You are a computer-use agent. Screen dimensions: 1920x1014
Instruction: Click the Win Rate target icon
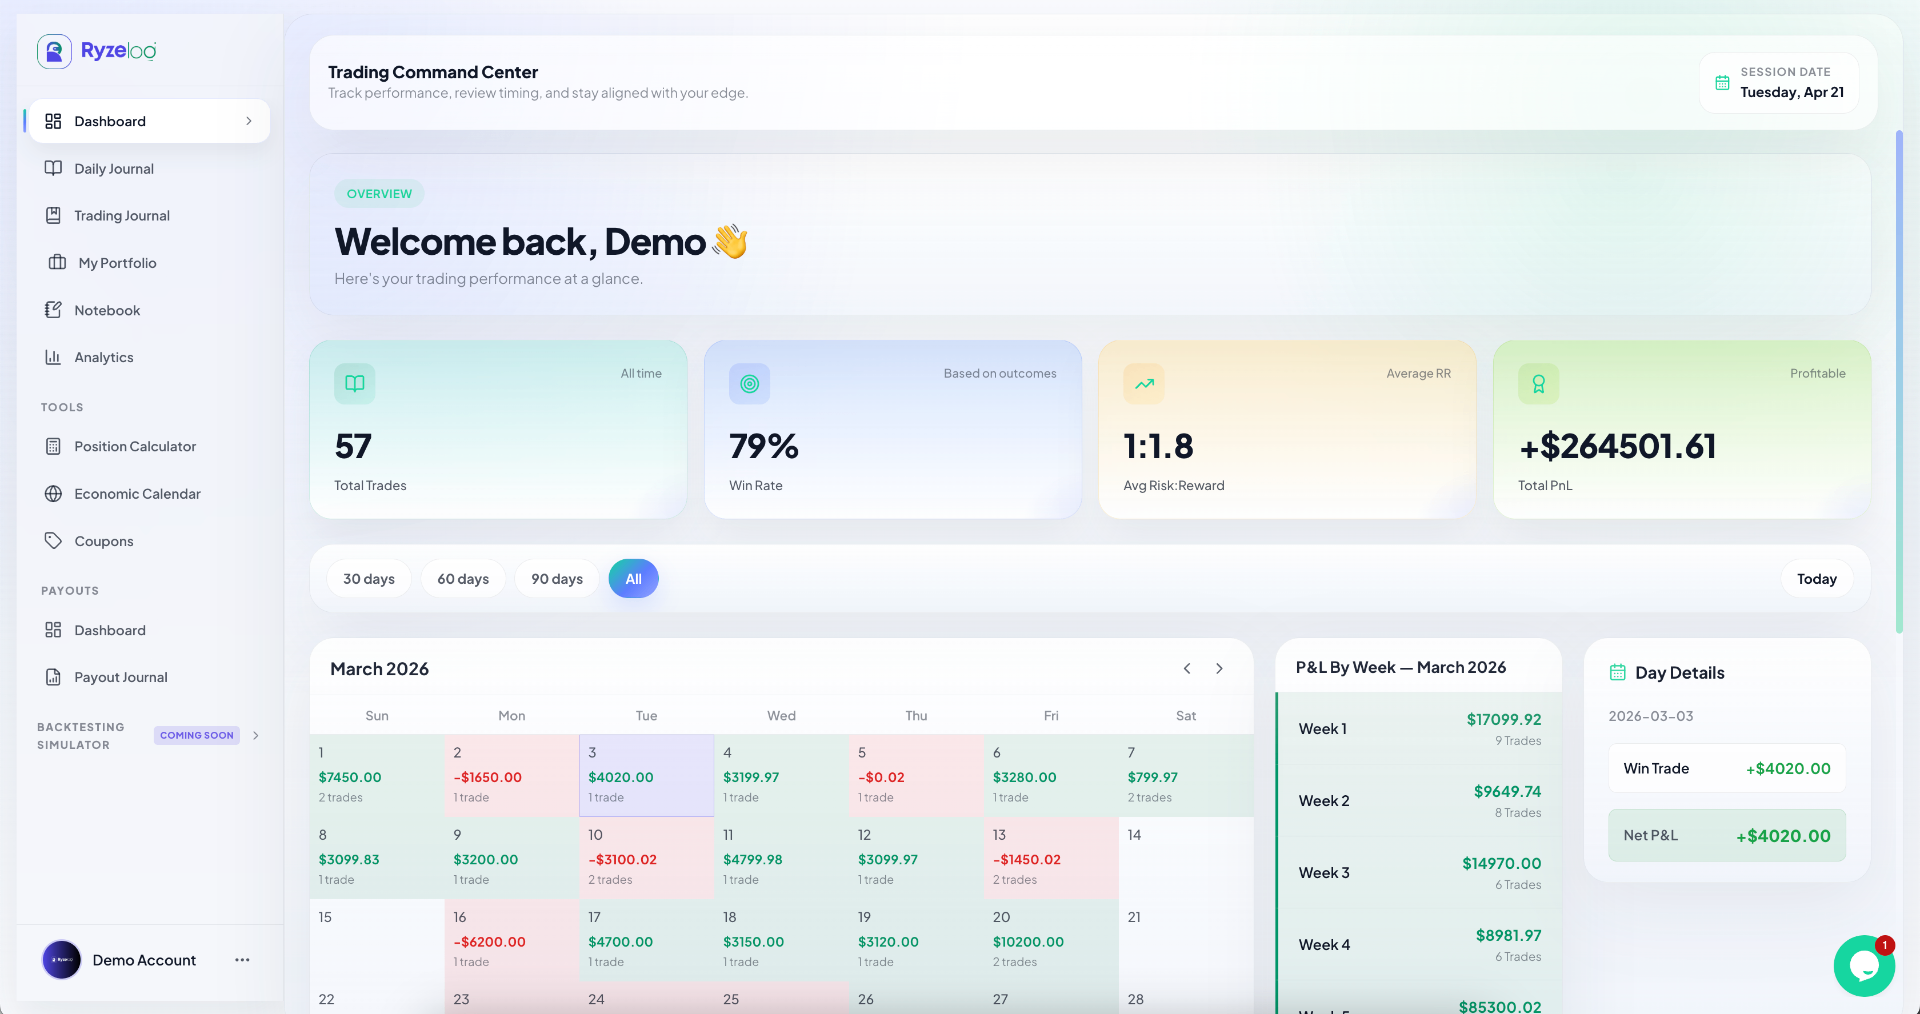coord(749,383)
